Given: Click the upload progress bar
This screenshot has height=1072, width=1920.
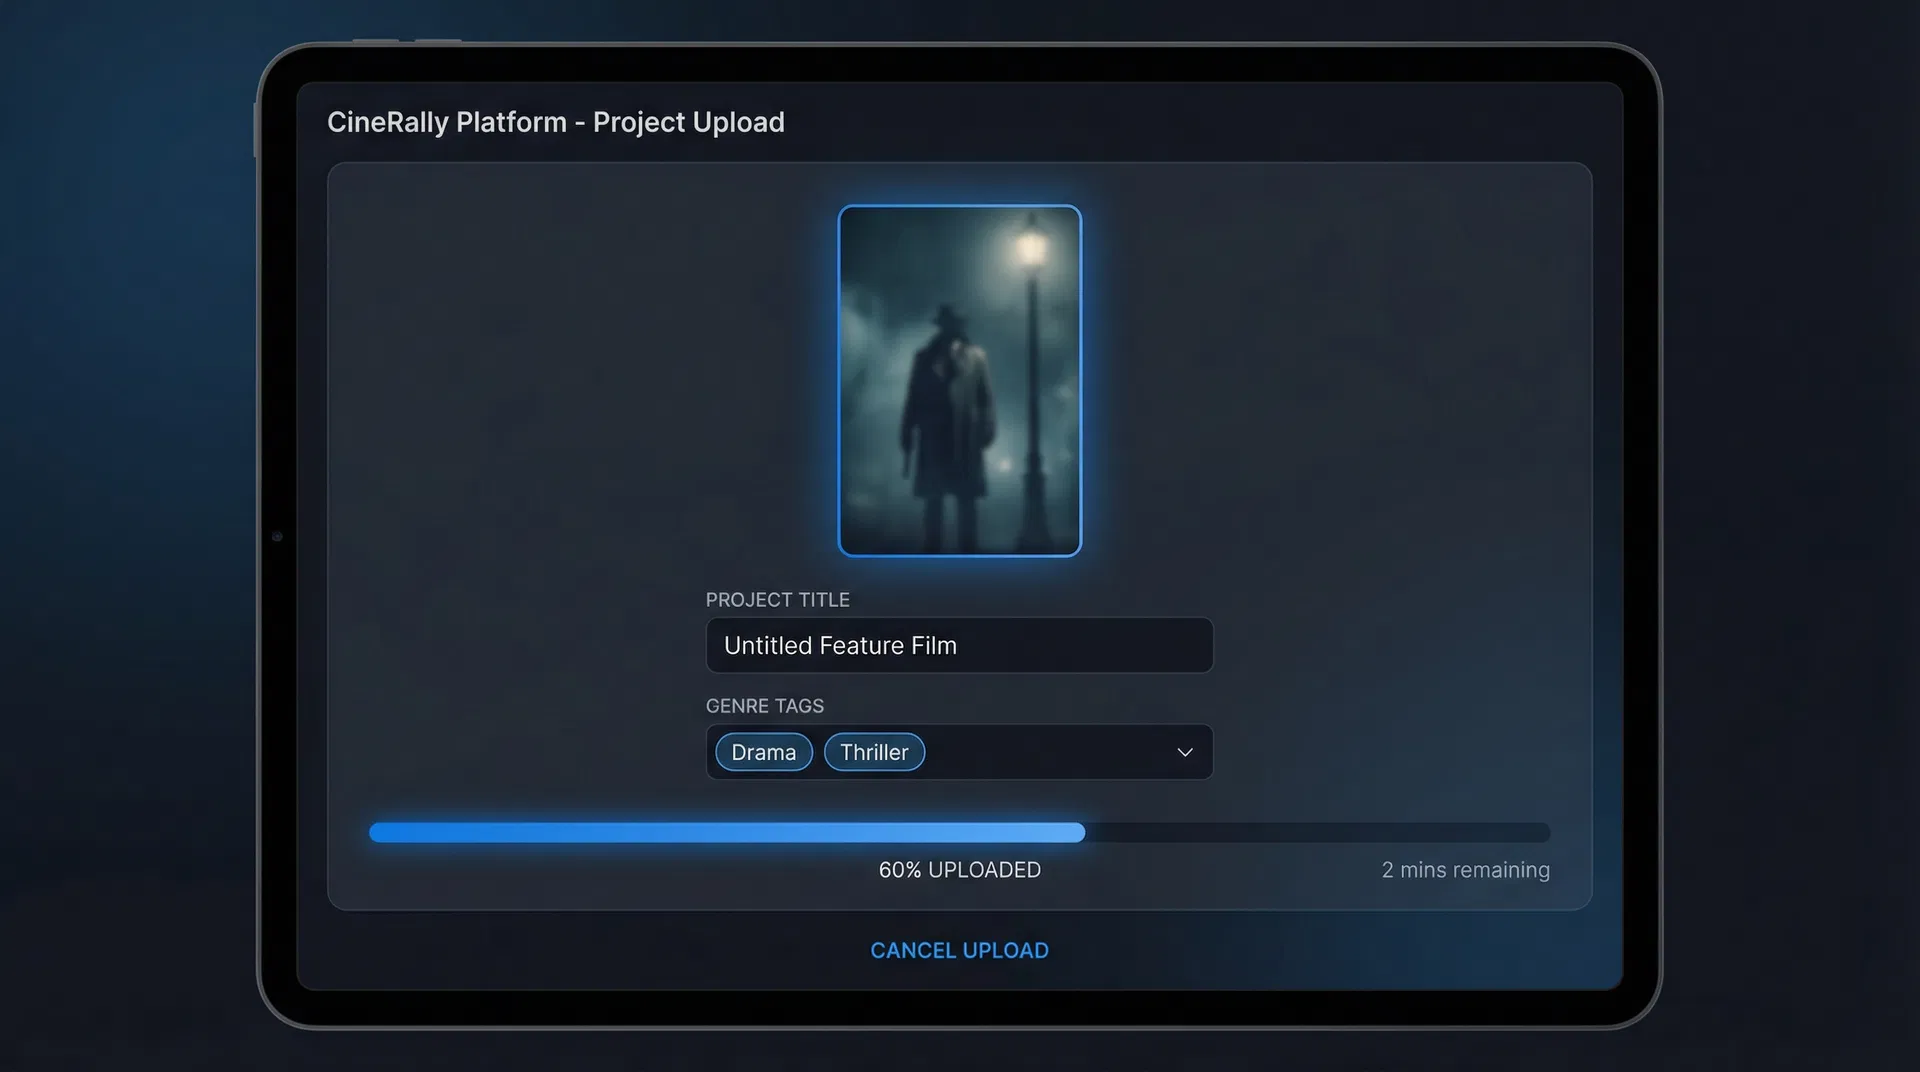Looking at the screenshot, I should click(x=959, y=832).
